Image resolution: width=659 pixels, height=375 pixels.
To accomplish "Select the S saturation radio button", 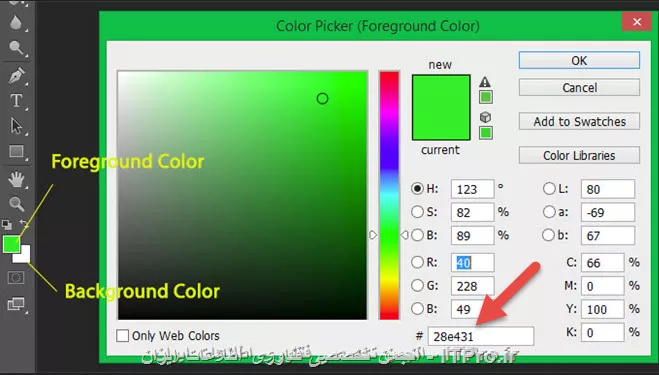I will click(x=417, y=211).
